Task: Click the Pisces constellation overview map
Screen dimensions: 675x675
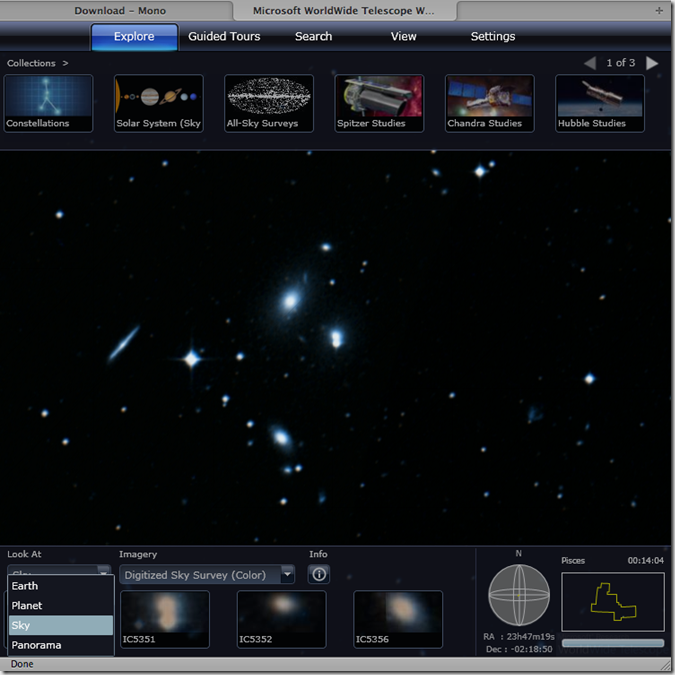Action: pyautogui.click(x=612, y=601)
